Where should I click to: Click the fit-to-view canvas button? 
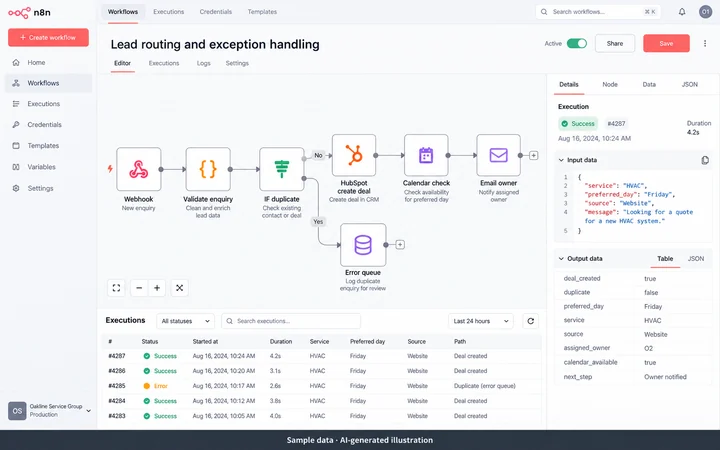tap(116, 288)
